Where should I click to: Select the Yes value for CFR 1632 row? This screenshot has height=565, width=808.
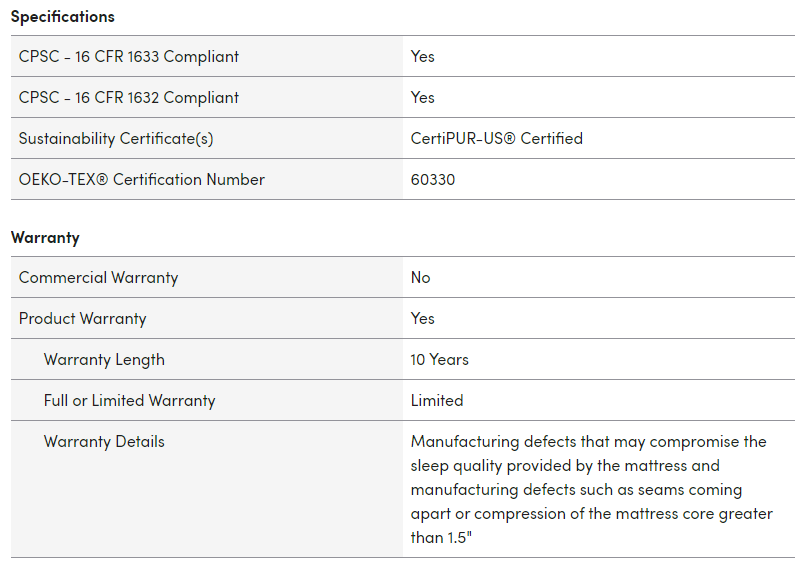(423, 97)
